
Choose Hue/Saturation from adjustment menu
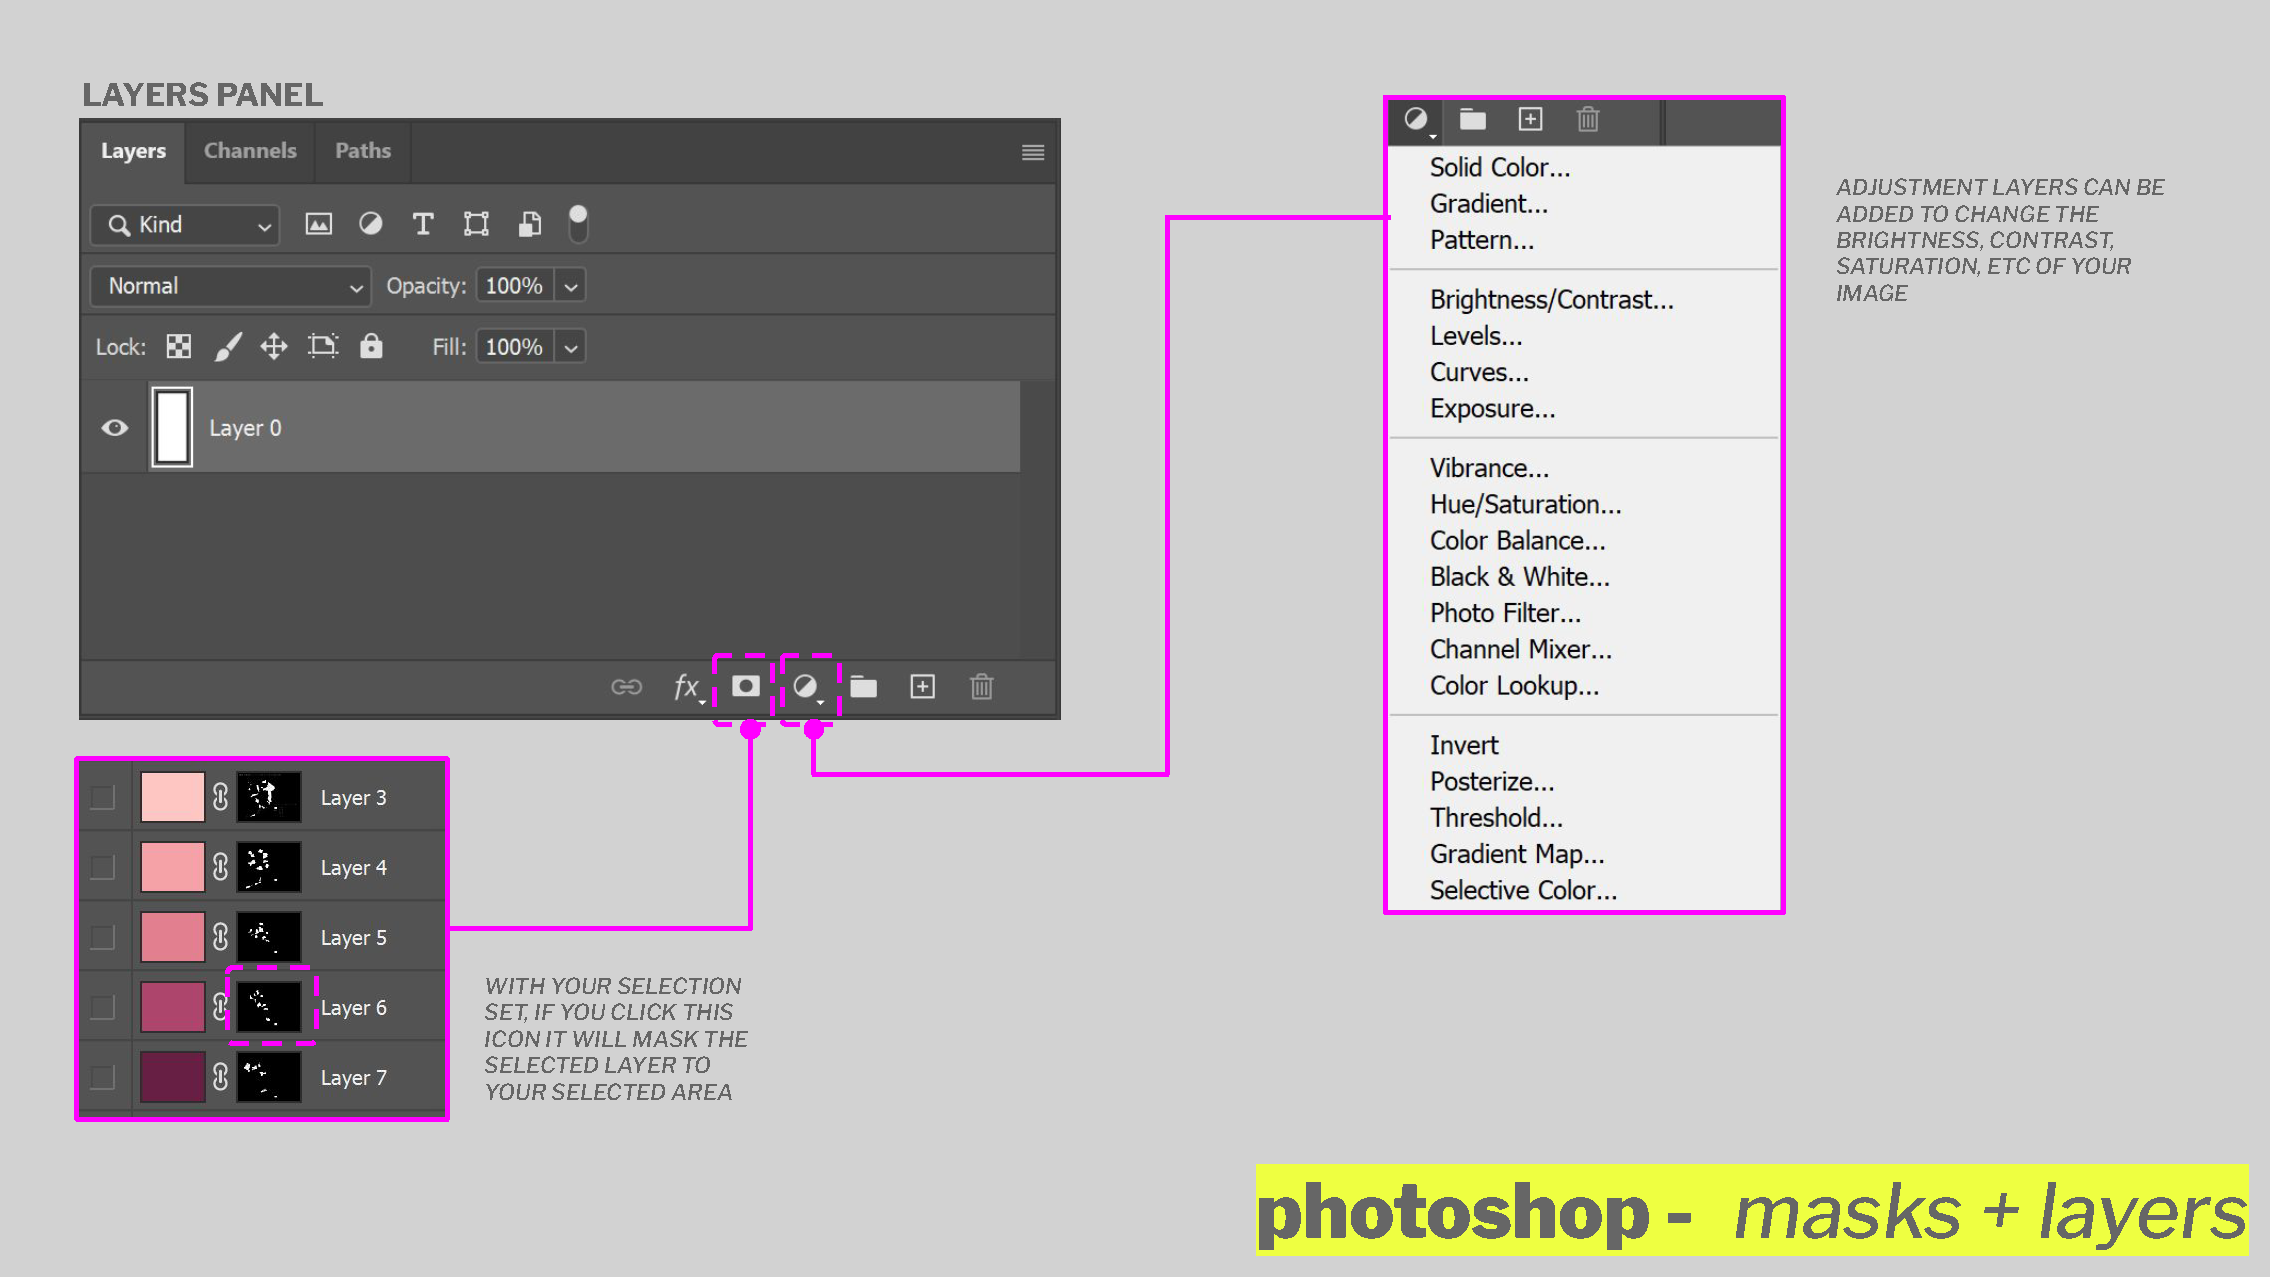(1525, 504)
